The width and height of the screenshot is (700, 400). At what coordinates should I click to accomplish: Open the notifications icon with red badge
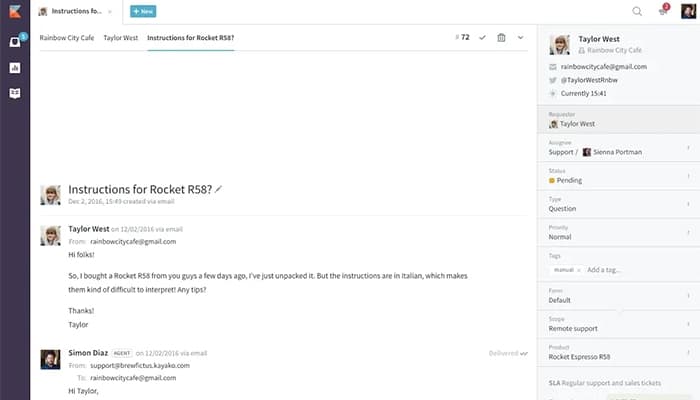click(663, 12)
